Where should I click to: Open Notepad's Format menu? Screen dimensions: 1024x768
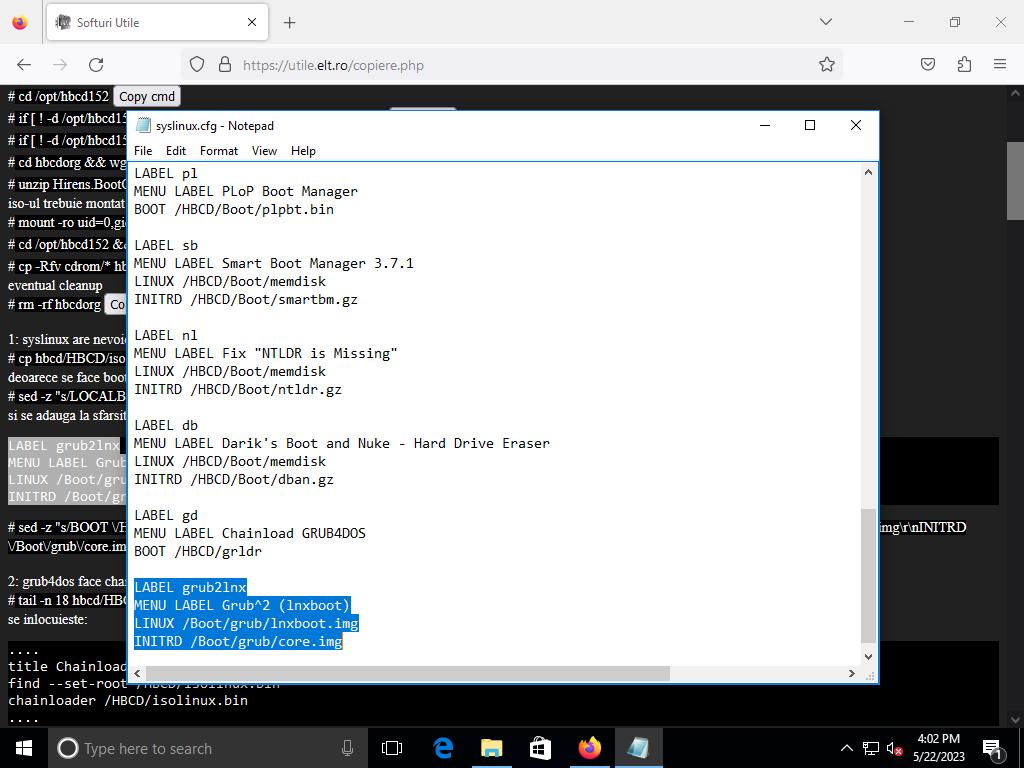[x=218, y=151]
